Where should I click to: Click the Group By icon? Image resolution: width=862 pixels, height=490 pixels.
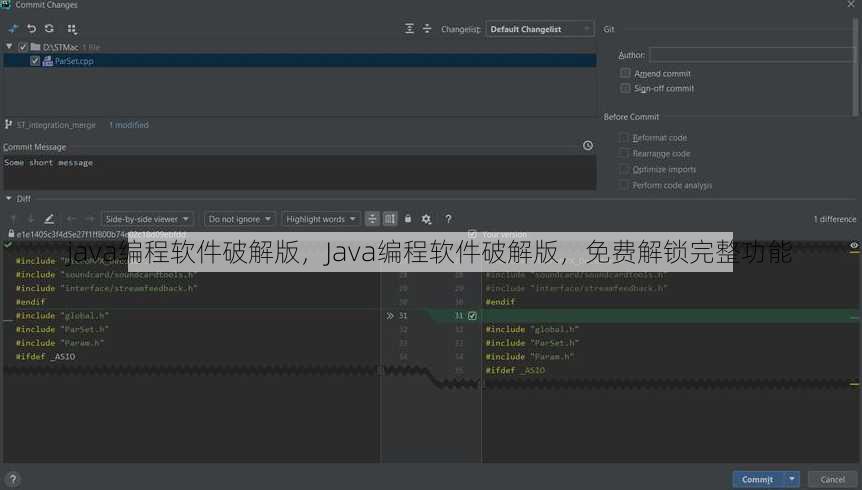[72, 29]
